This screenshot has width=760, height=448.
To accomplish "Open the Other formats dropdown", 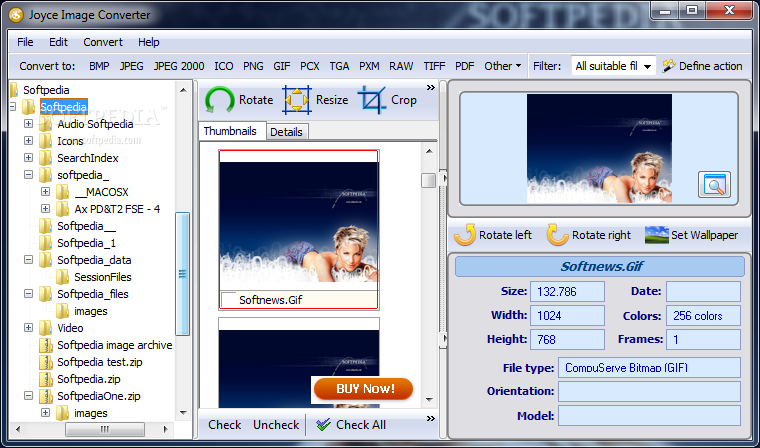I will click(503, 66).
